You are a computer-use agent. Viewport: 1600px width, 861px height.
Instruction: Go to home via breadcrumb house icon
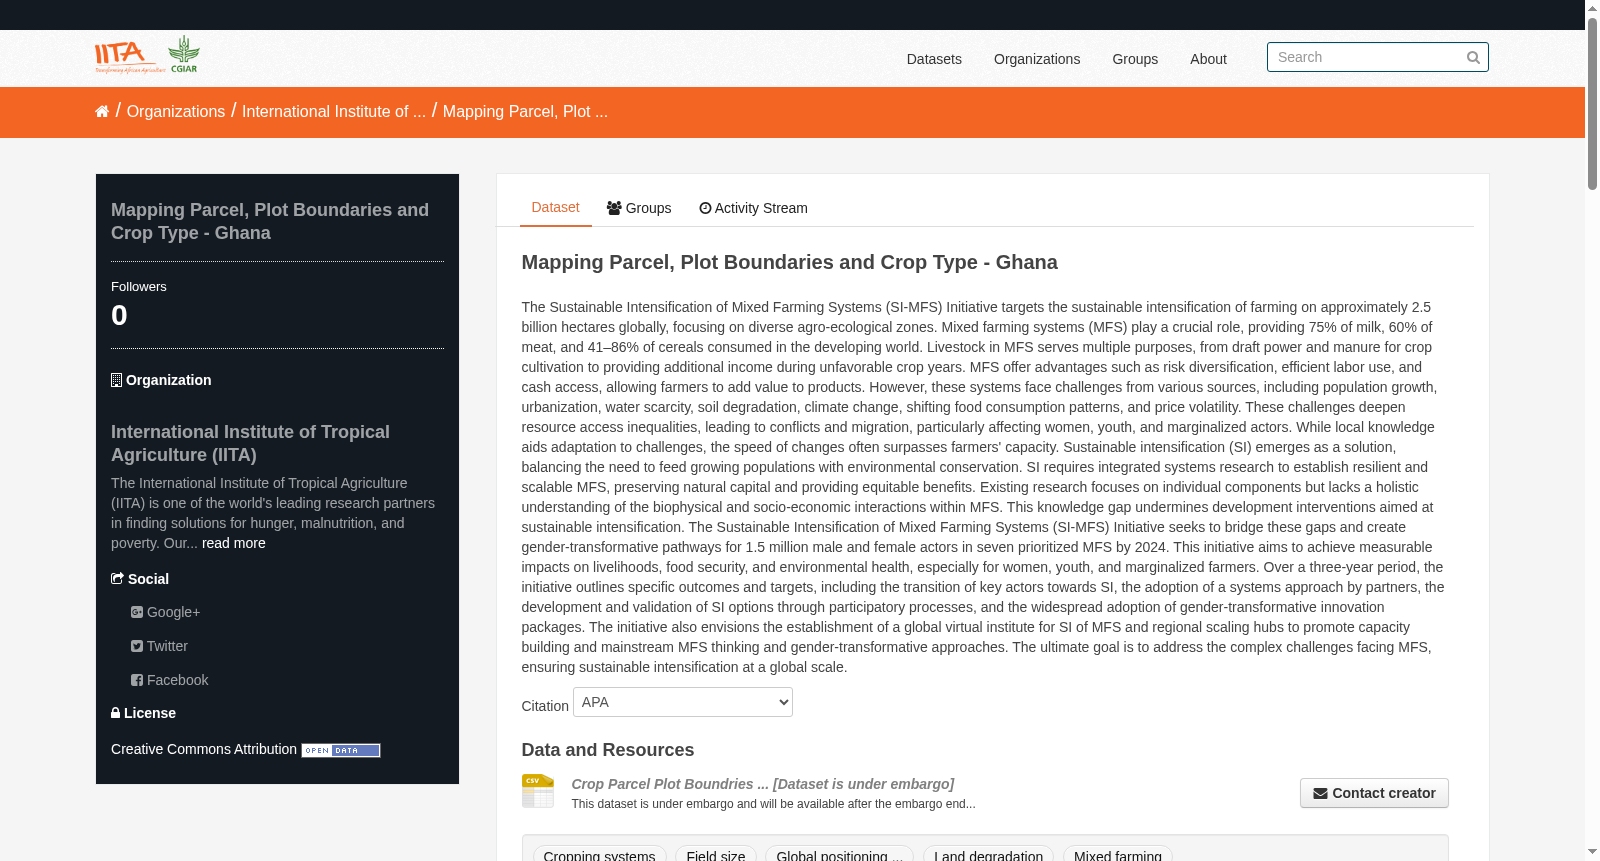point(102,111)
